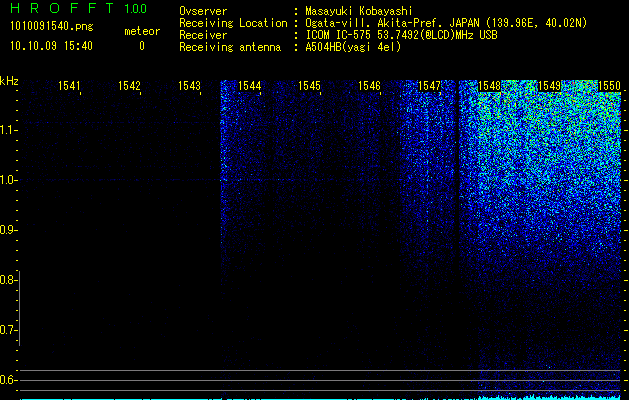Click the 1544 time marker
629x400 pixels.
(x=250, y=86)
